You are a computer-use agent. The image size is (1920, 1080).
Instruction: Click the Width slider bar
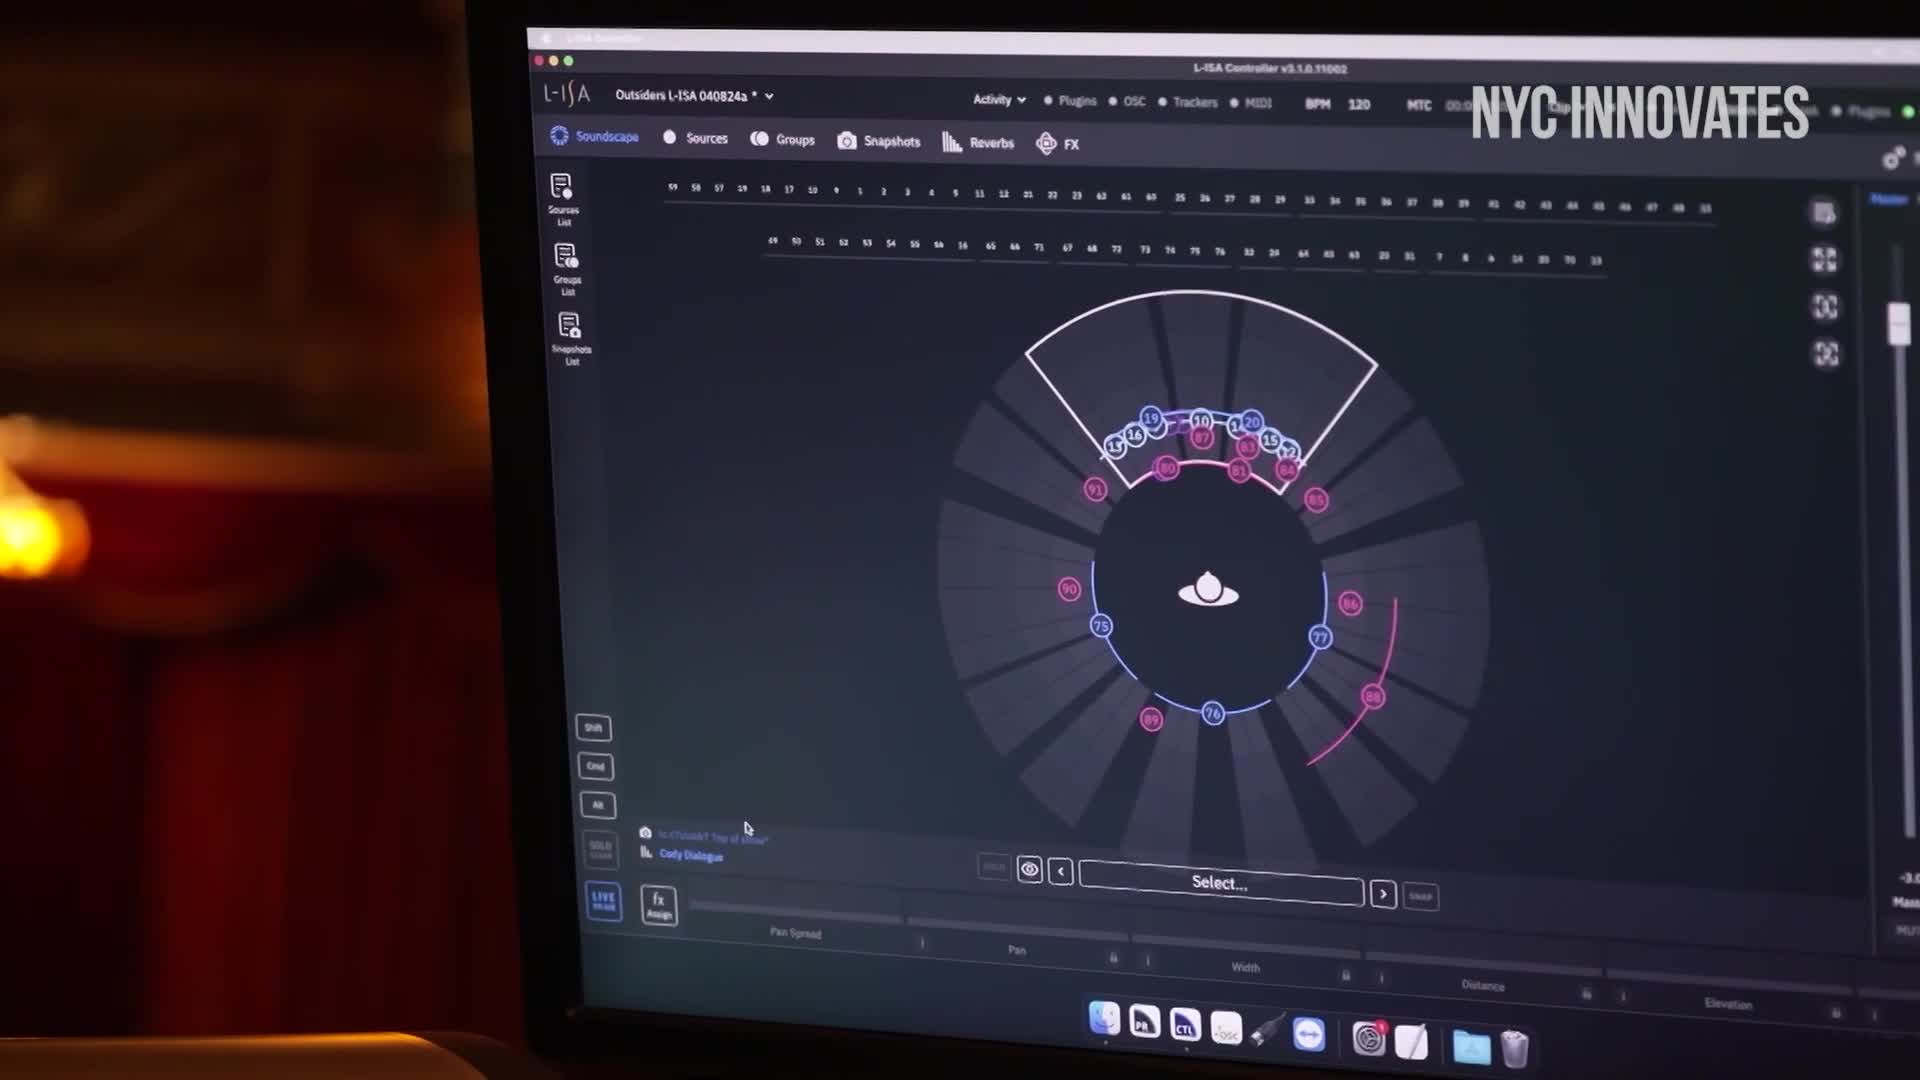1246,946
